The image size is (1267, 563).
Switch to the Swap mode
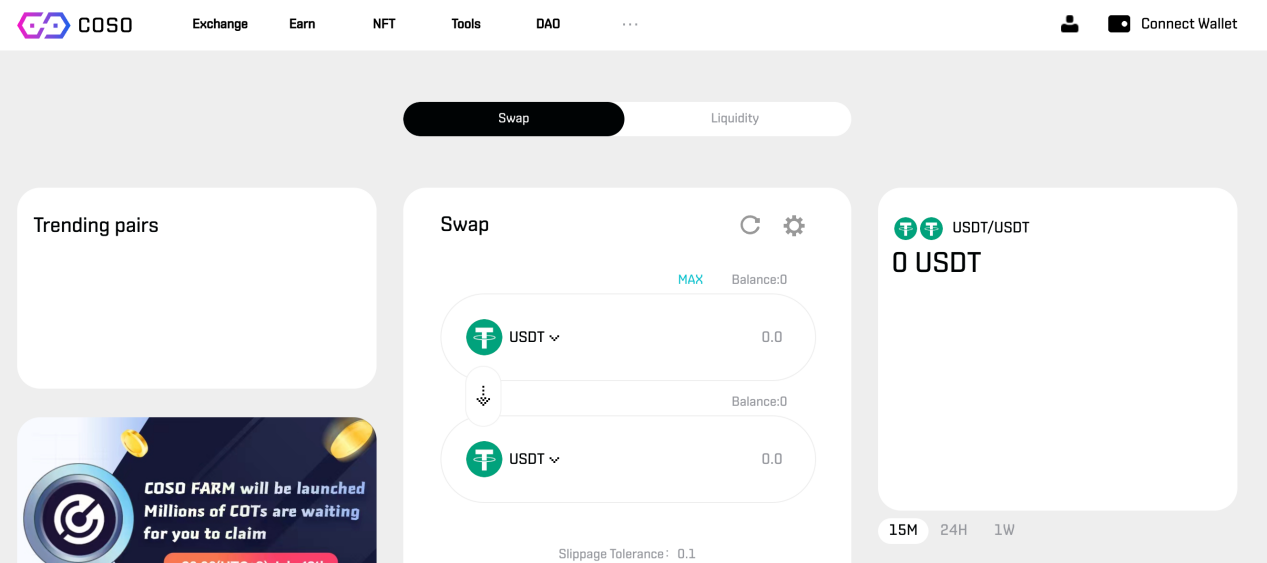click(514, 118)
